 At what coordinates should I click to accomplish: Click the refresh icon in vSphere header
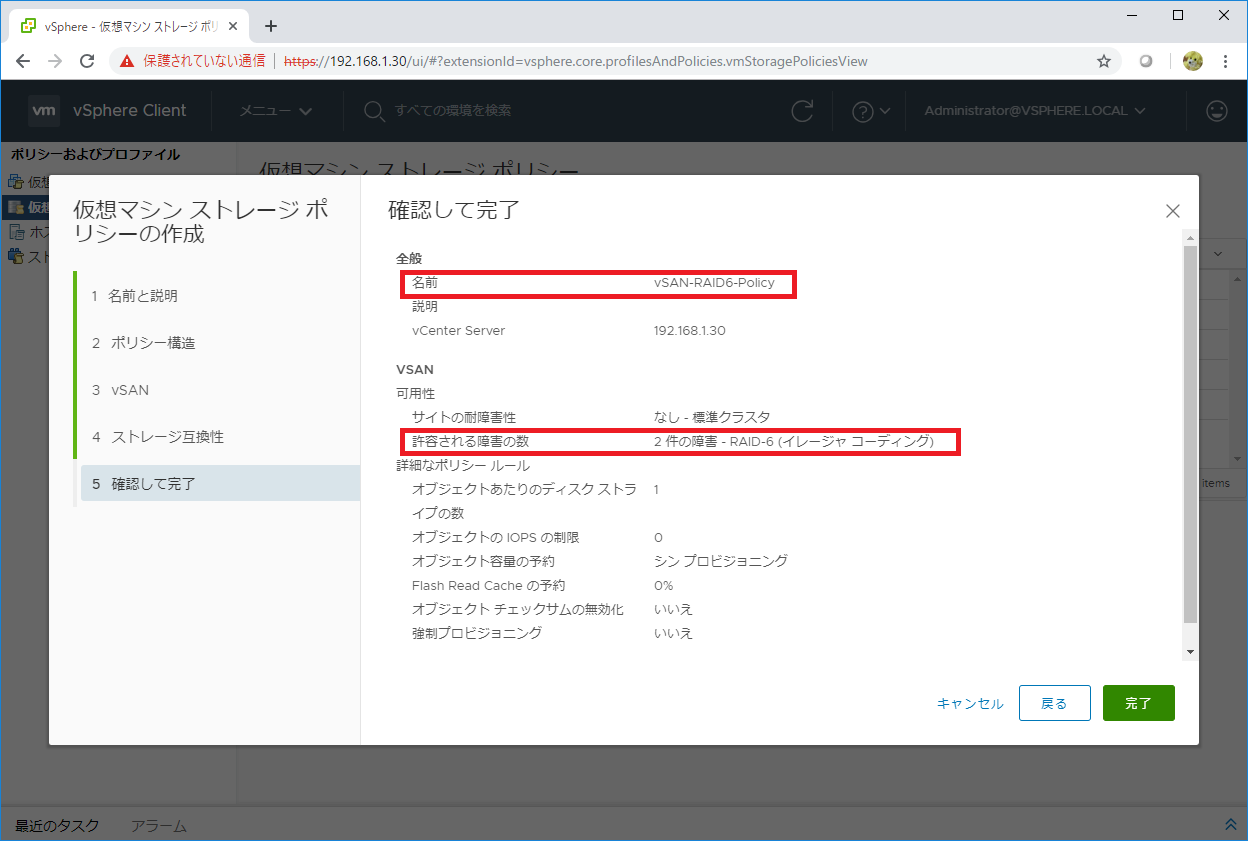tap(802, 111)
